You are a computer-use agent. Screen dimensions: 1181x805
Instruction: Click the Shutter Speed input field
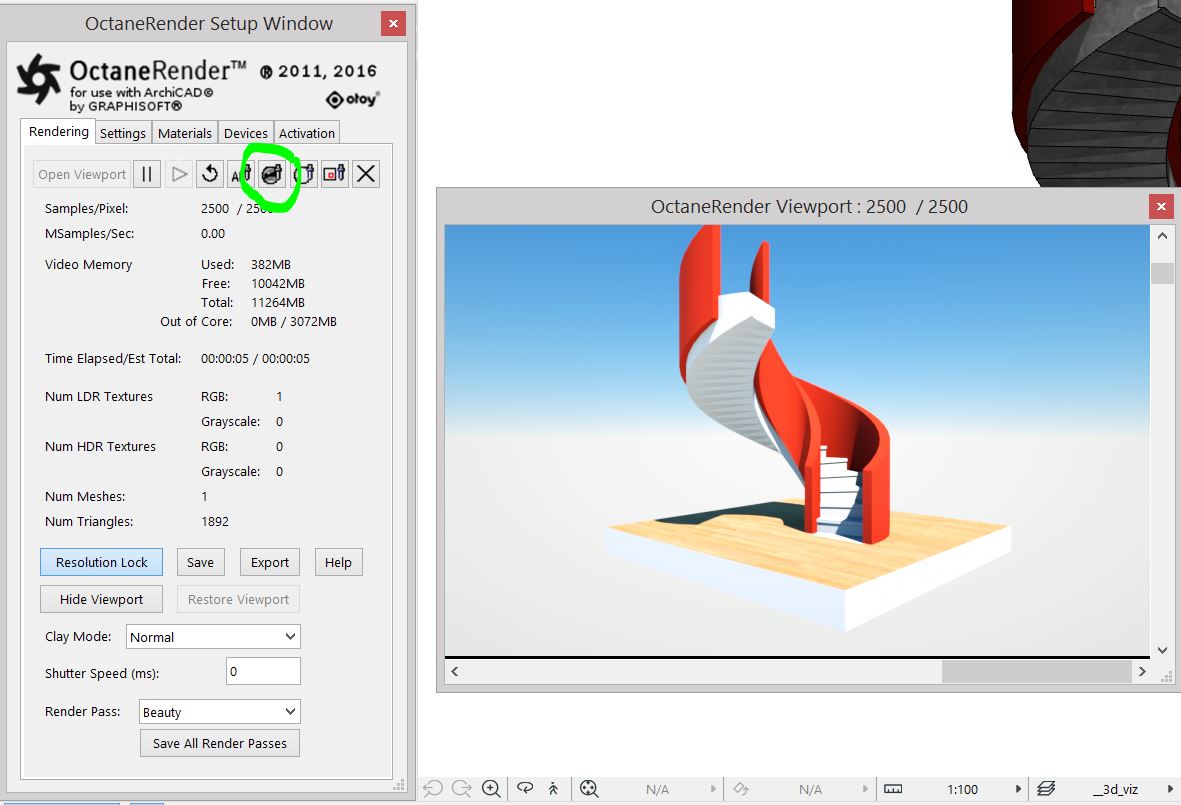263,671
